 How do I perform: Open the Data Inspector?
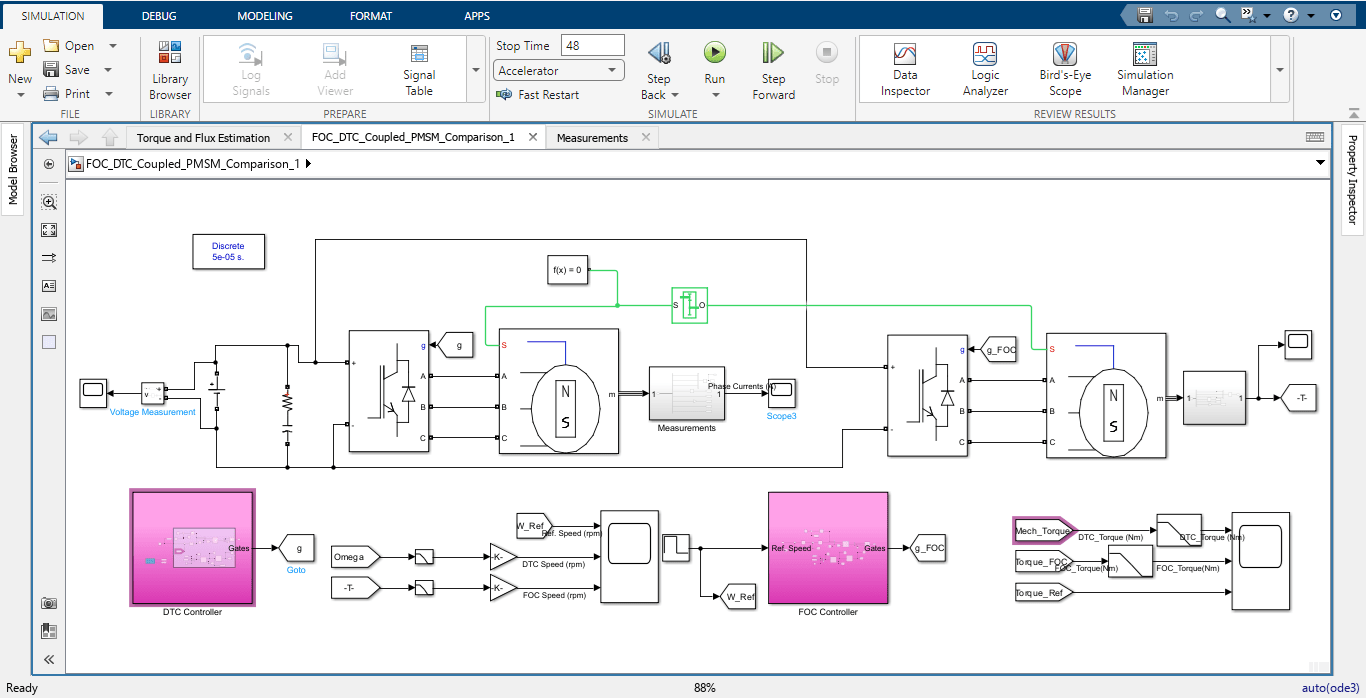tap(904, 68)
